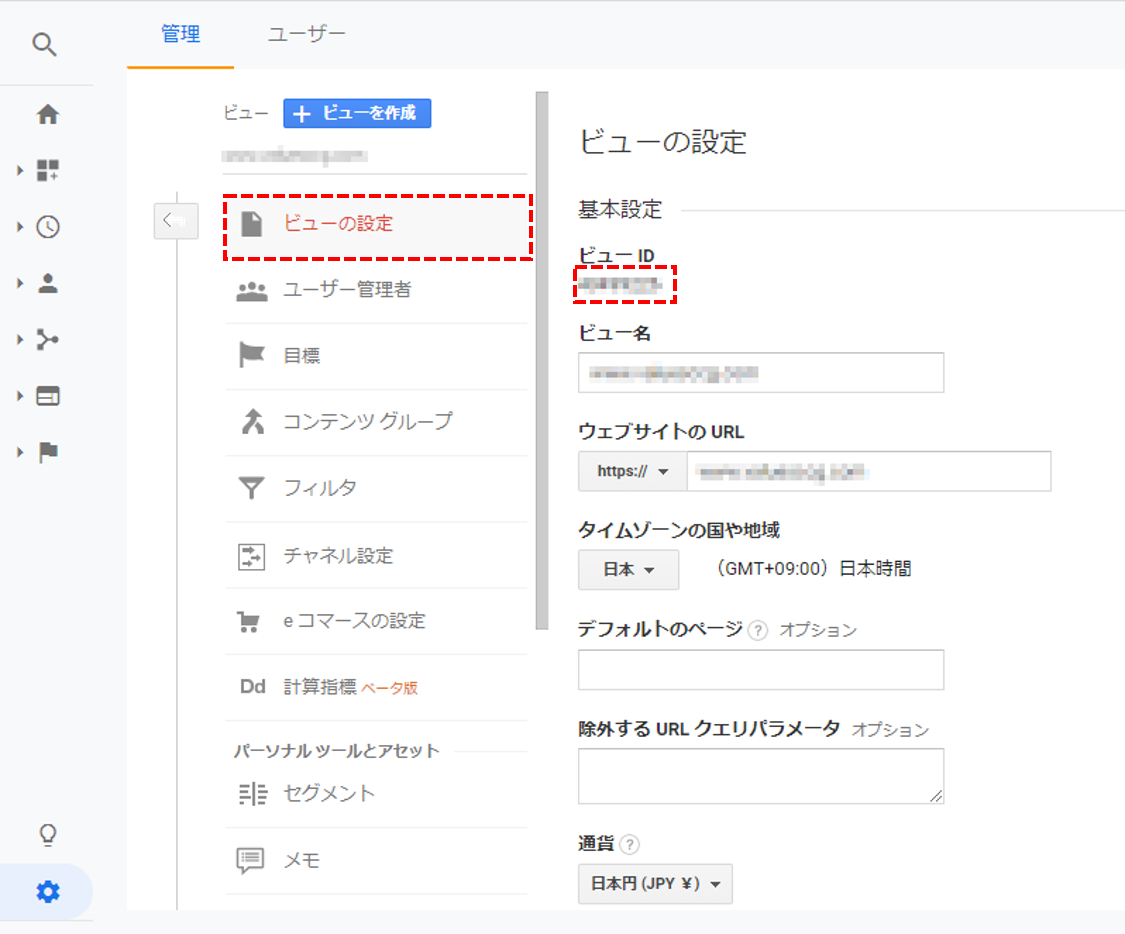Click the lightbulb insights icon
The width and height of the screenshot is (1125, 934).
point(45,835)
